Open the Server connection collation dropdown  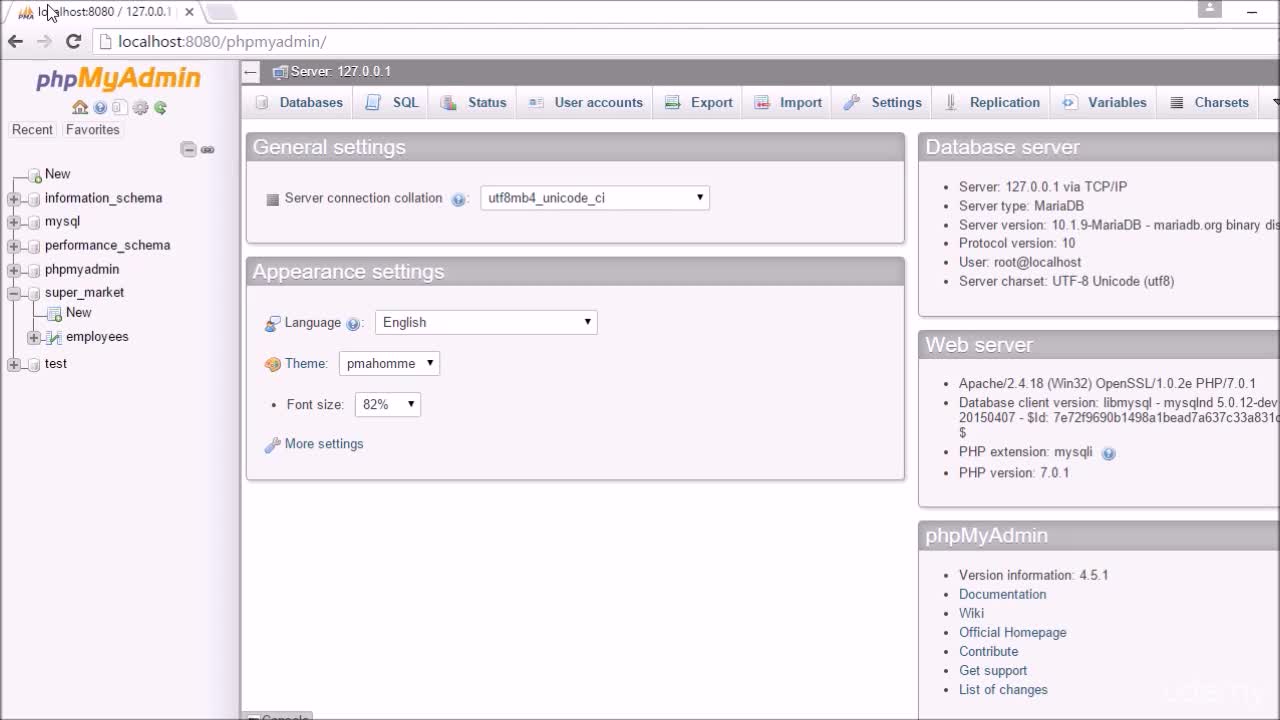595,198
